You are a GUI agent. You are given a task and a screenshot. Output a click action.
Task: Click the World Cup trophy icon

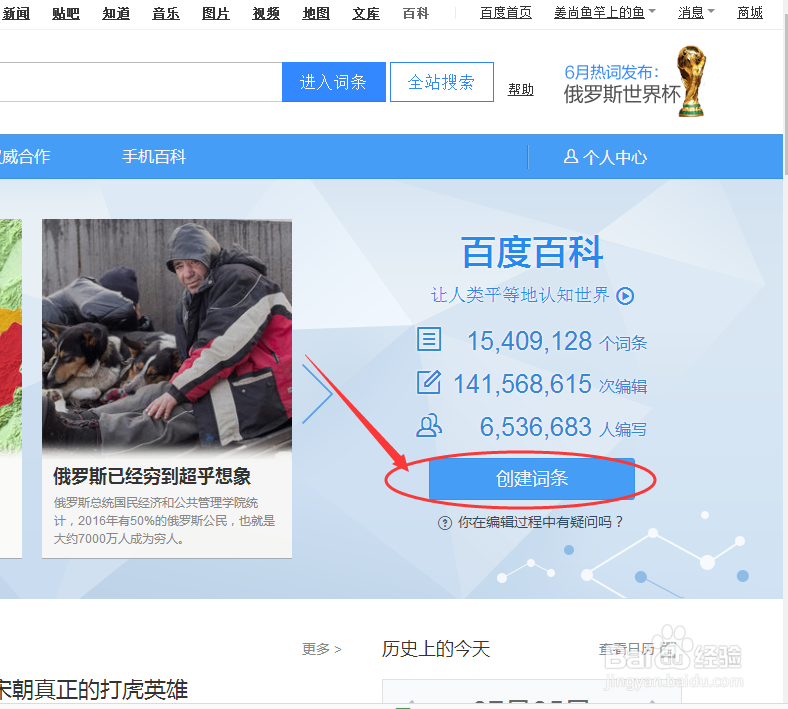tap(692, 81)
